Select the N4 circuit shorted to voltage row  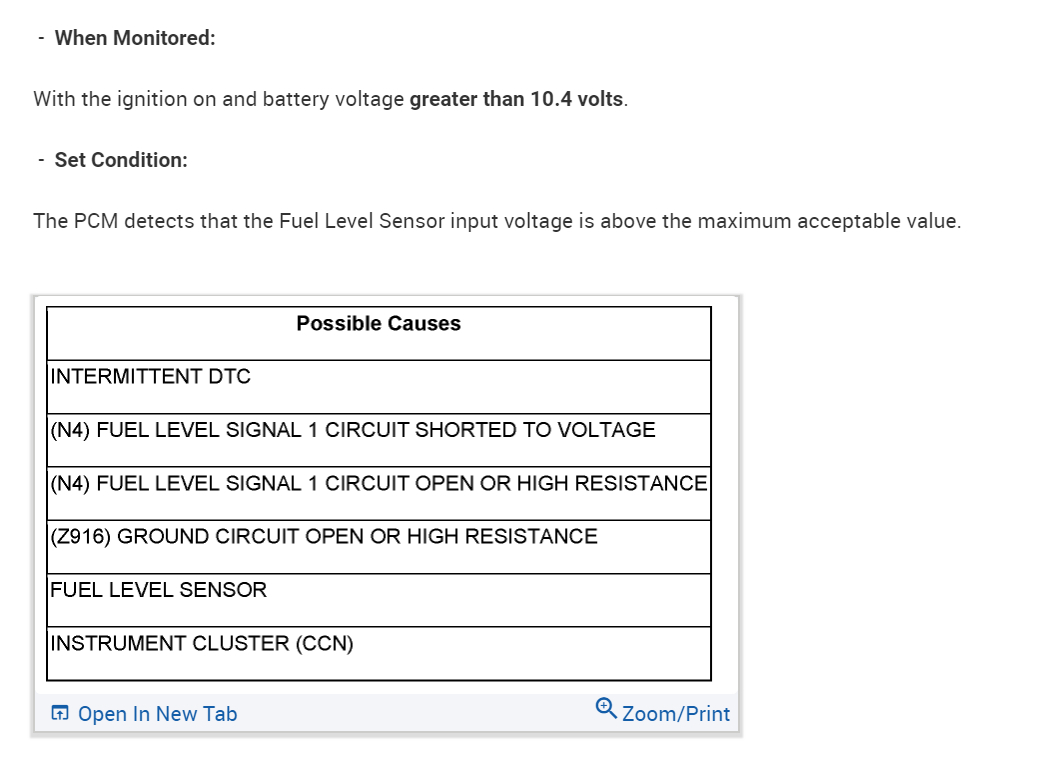click(x=353, y=430)
